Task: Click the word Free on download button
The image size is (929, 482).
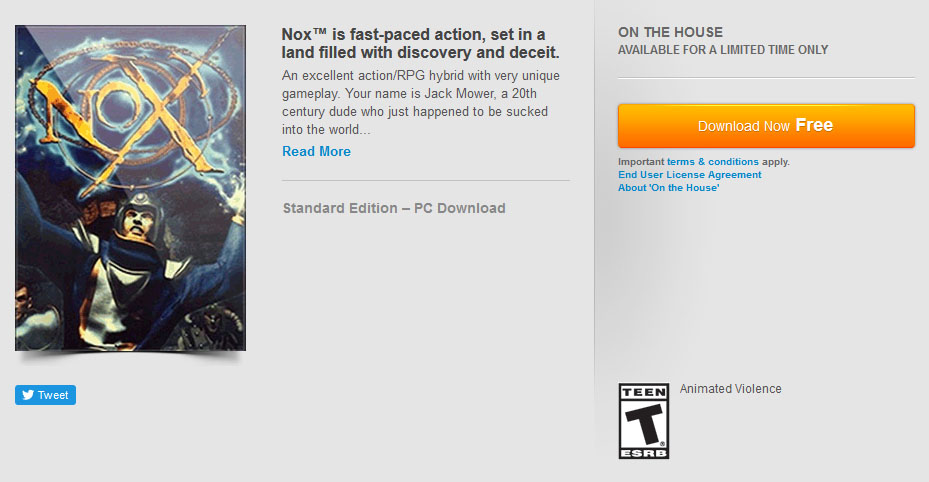Action: point(814,126)
